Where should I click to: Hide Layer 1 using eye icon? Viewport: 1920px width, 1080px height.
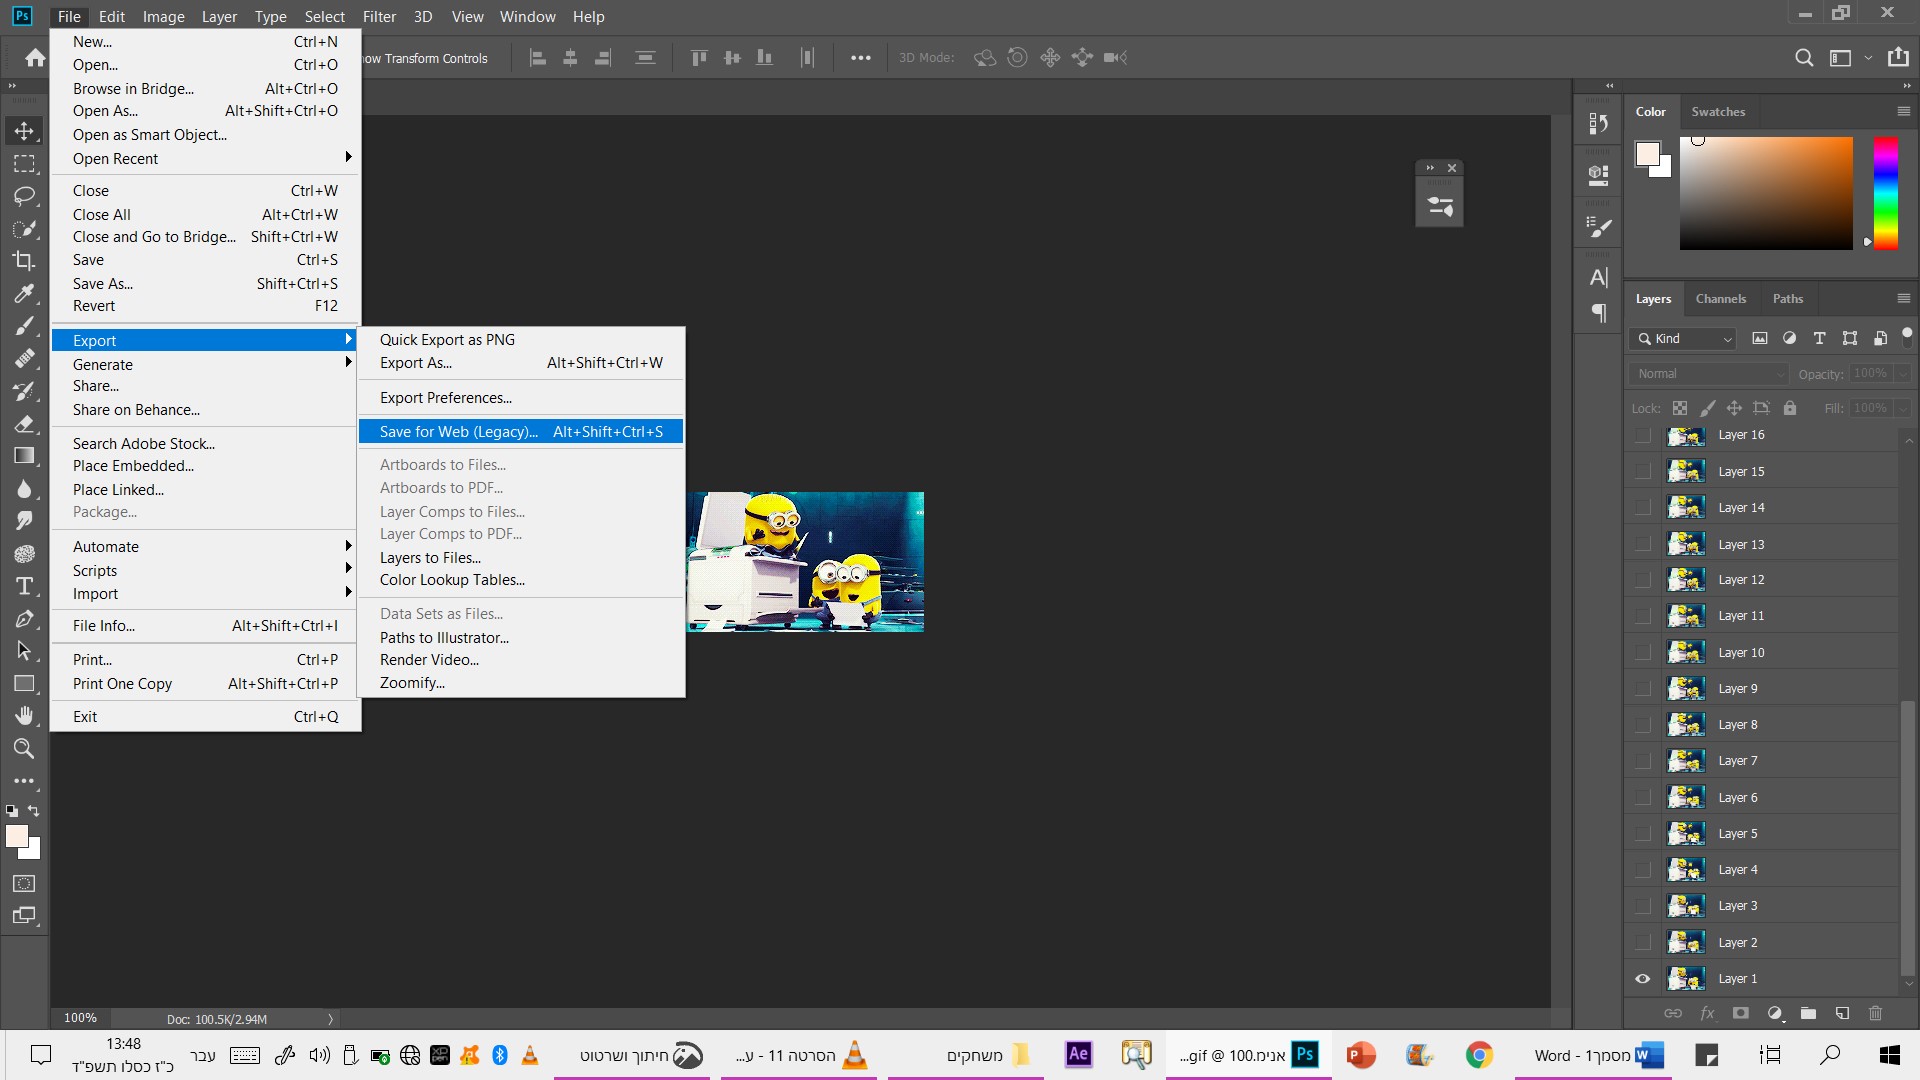coord(1642,978)
